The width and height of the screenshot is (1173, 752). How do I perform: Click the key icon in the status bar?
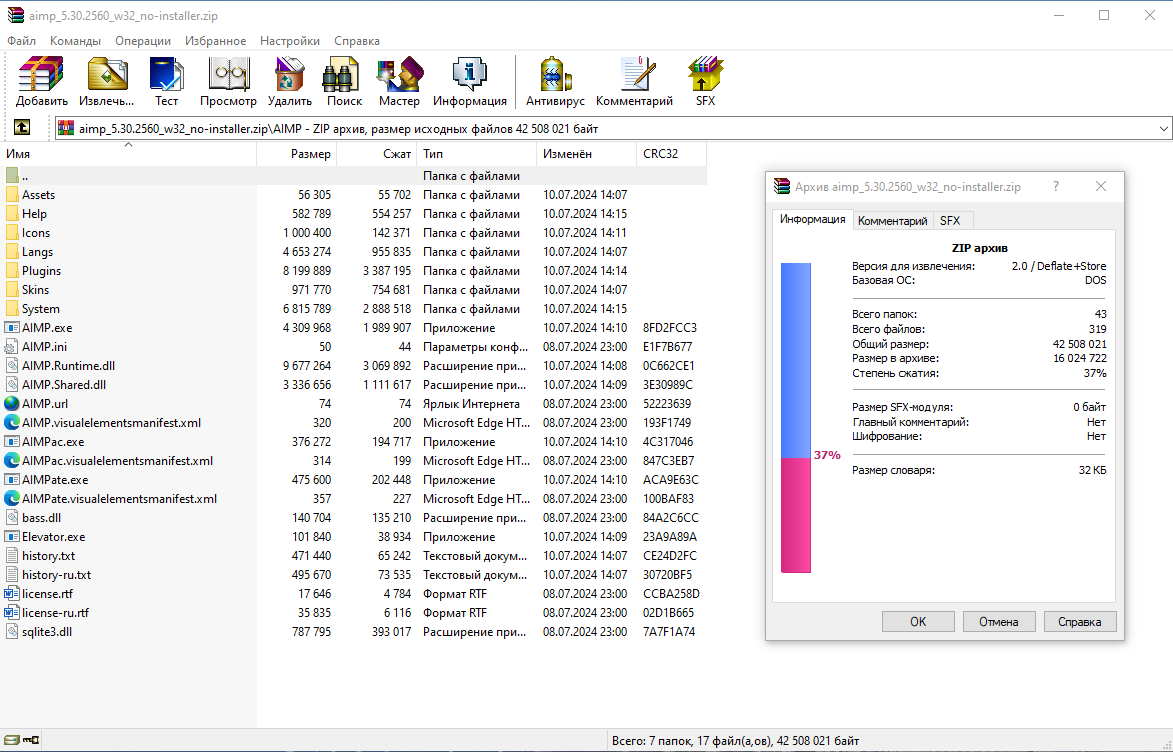[x=31, y=740]
